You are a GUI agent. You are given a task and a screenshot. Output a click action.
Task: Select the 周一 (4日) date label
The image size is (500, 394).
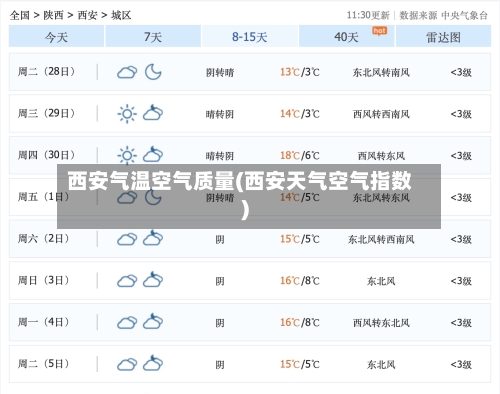point(43,322)
